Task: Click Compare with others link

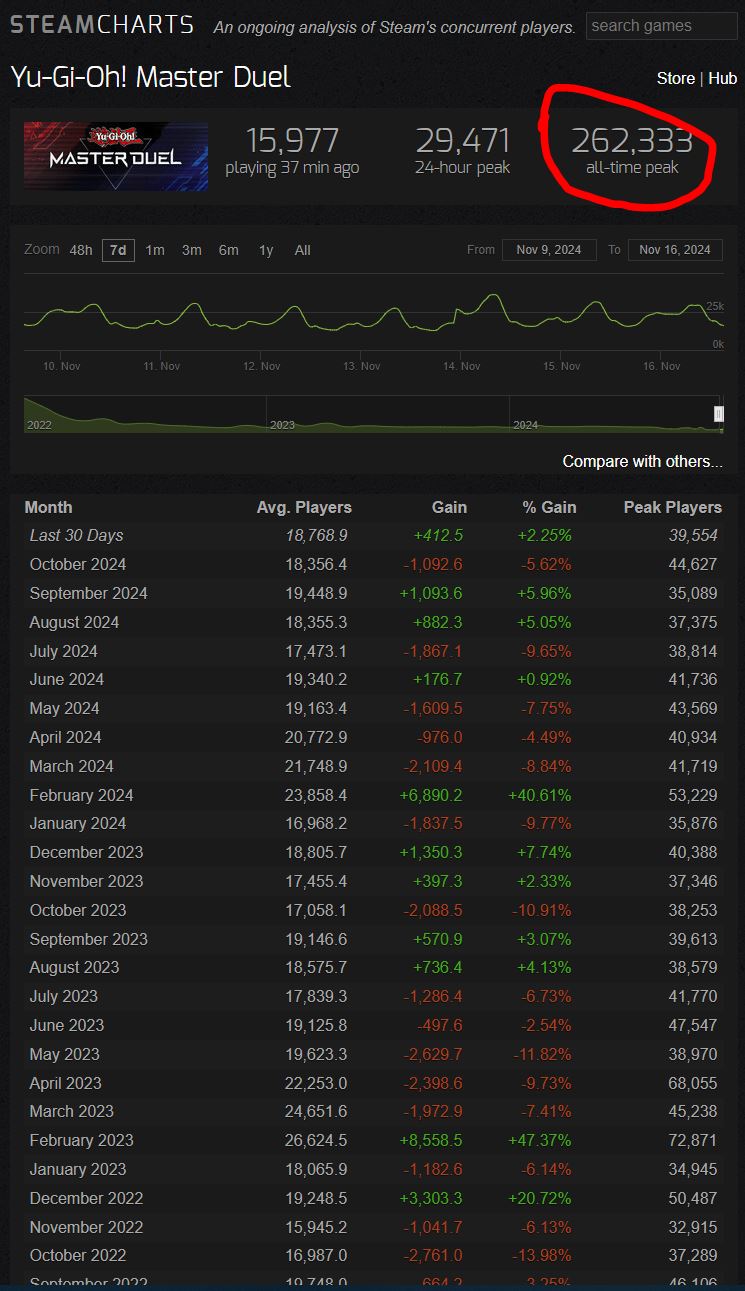Action: [x=642, y=461]
